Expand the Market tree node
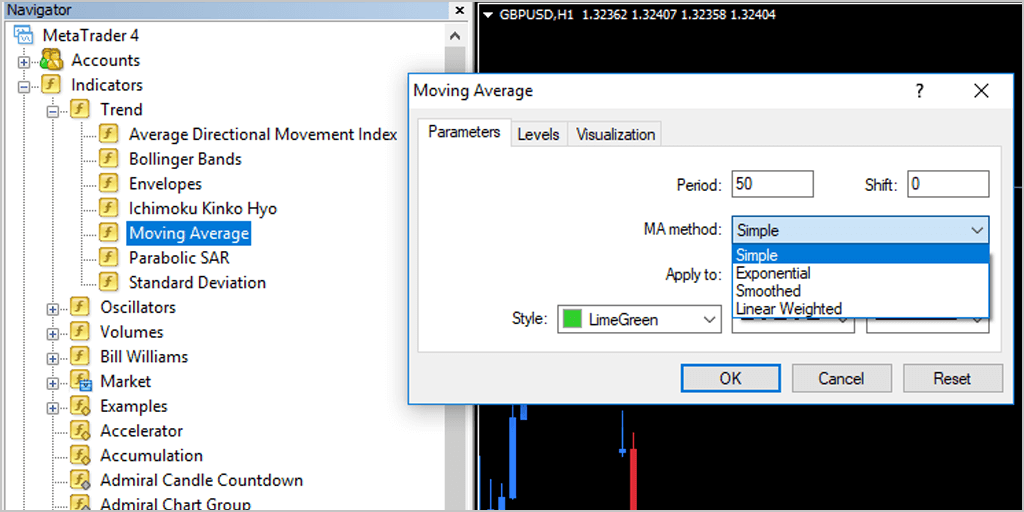Viewport: 1024px width, 512px height. coord(54,383)
